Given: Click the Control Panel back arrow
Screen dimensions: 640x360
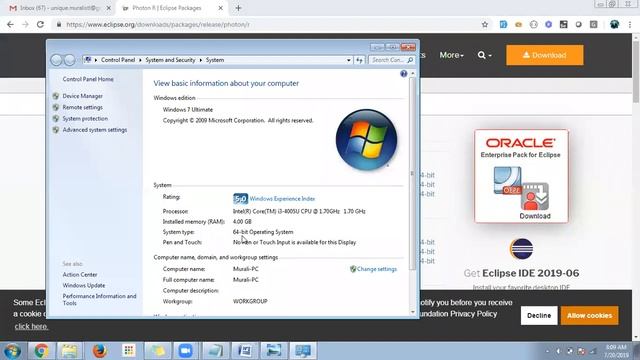Looking at the screenshot, I should coord(56,60).
